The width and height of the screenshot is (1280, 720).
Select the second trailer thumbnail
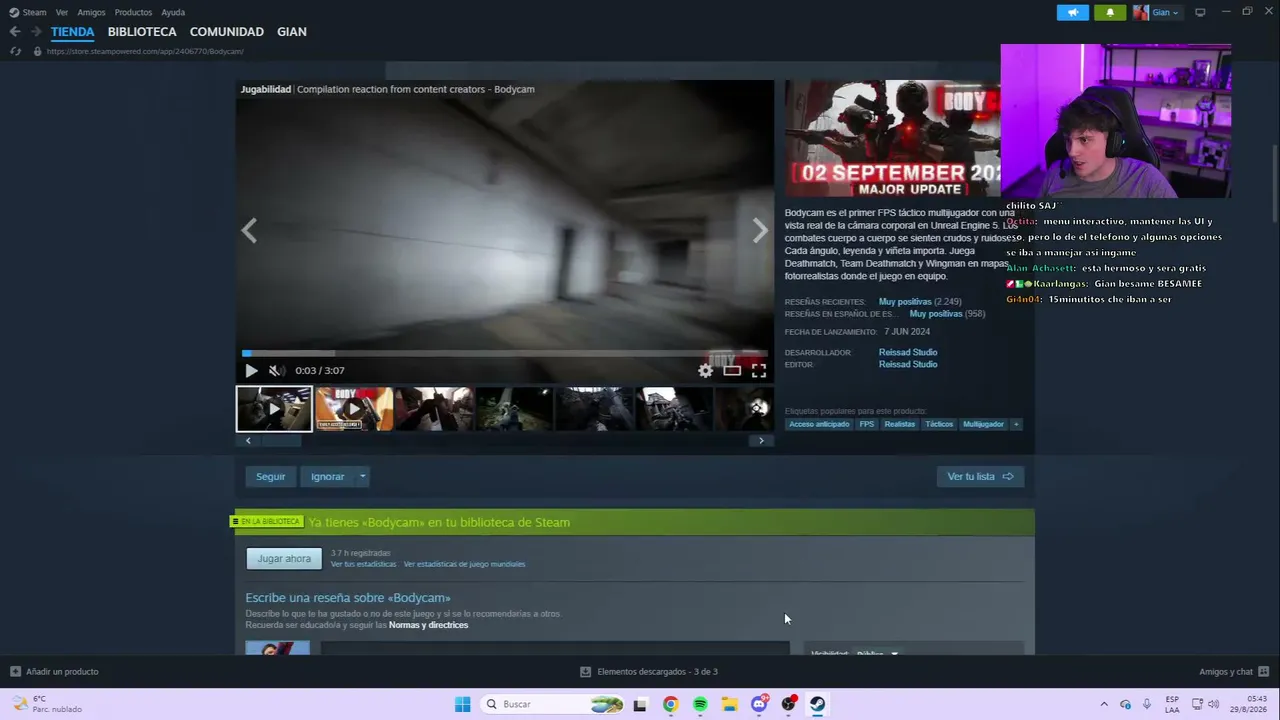click(x=354, y=409)
